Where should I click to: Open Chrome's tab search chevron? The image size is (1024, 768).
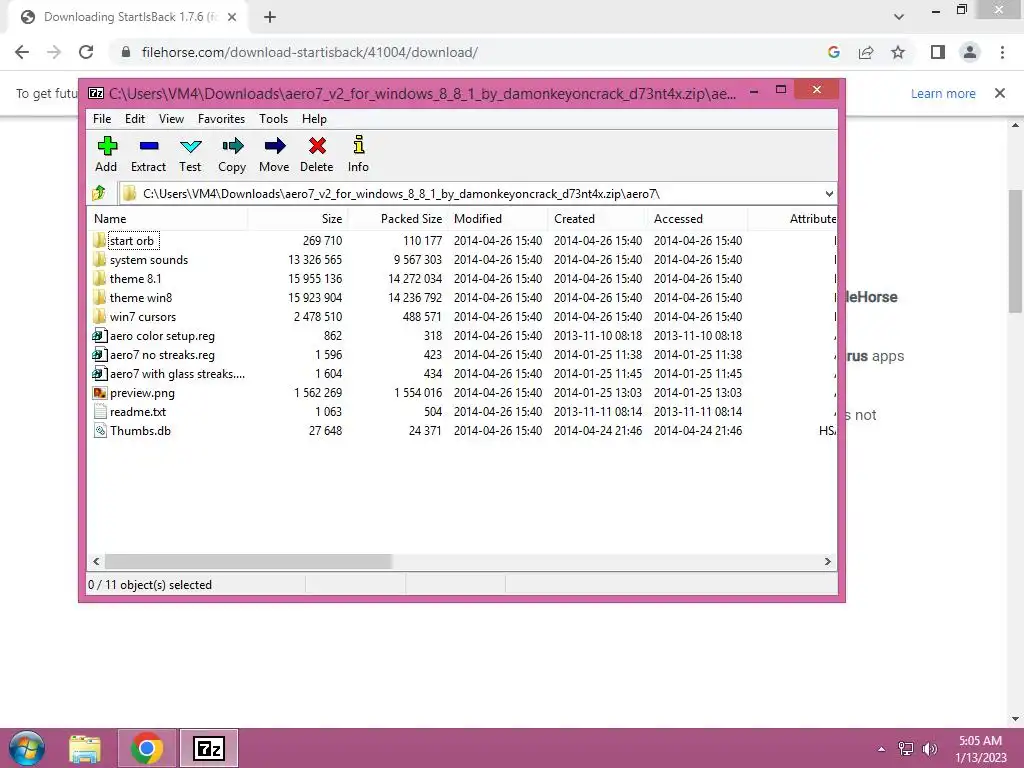tap(899, 16)
